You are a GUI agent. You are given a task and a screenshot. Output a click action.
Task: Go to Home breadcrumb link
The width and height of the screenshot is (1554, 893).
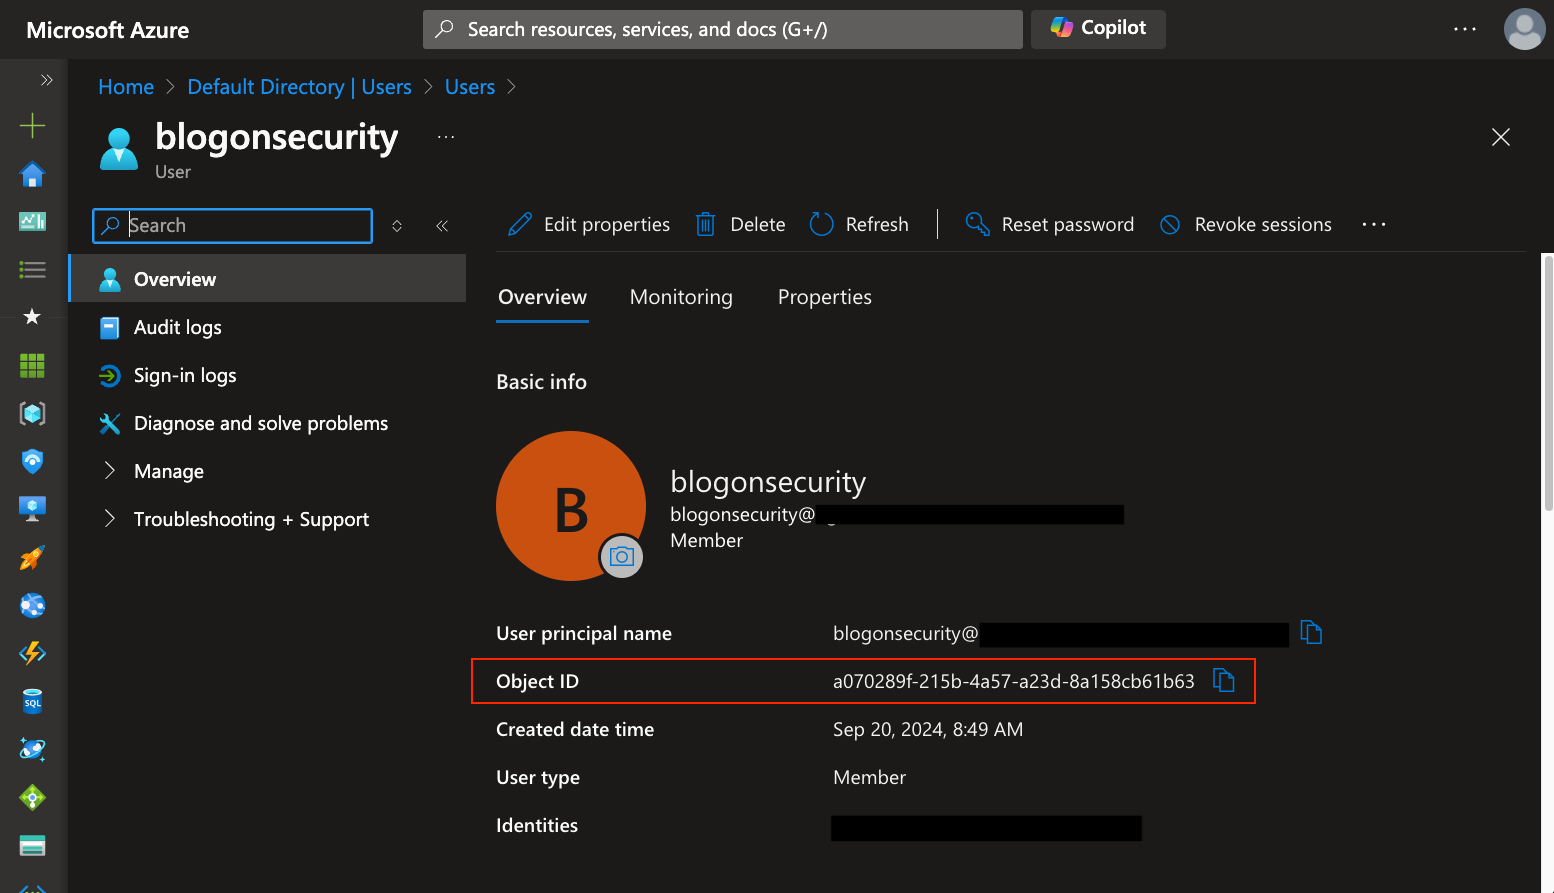(126, 87)
